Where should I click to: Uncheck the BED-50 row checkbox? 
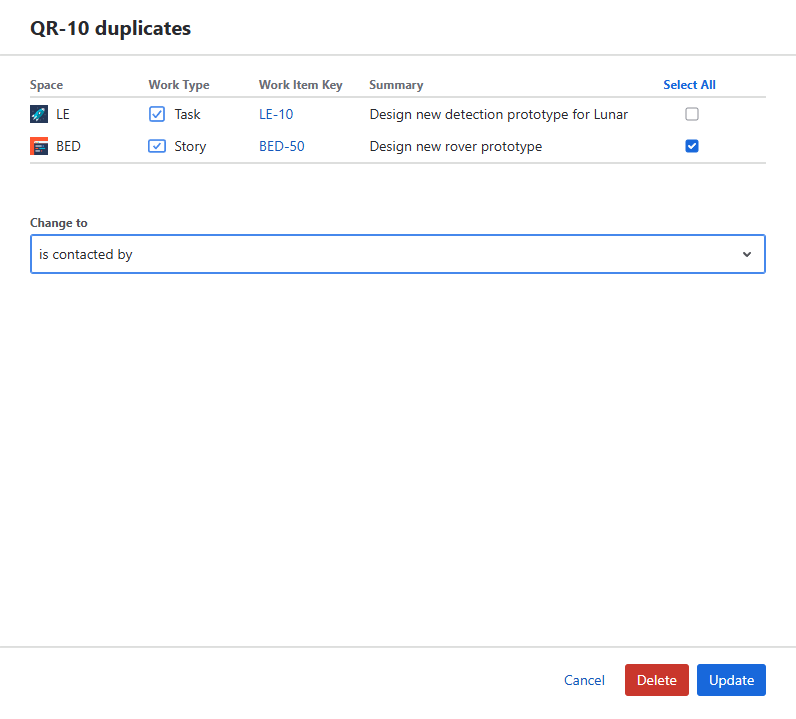click(x=691, y=146)
